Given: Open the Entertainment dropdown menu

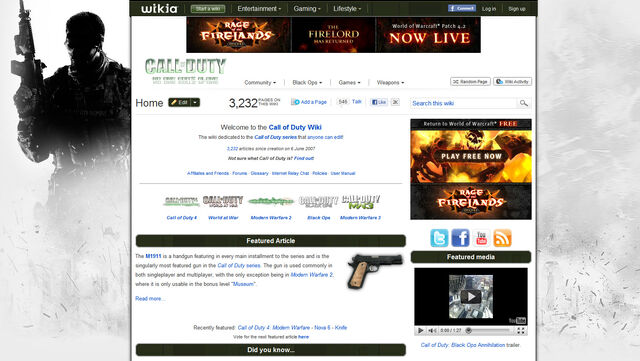Looking at the screenshot, I should click(x=259, y=9).
